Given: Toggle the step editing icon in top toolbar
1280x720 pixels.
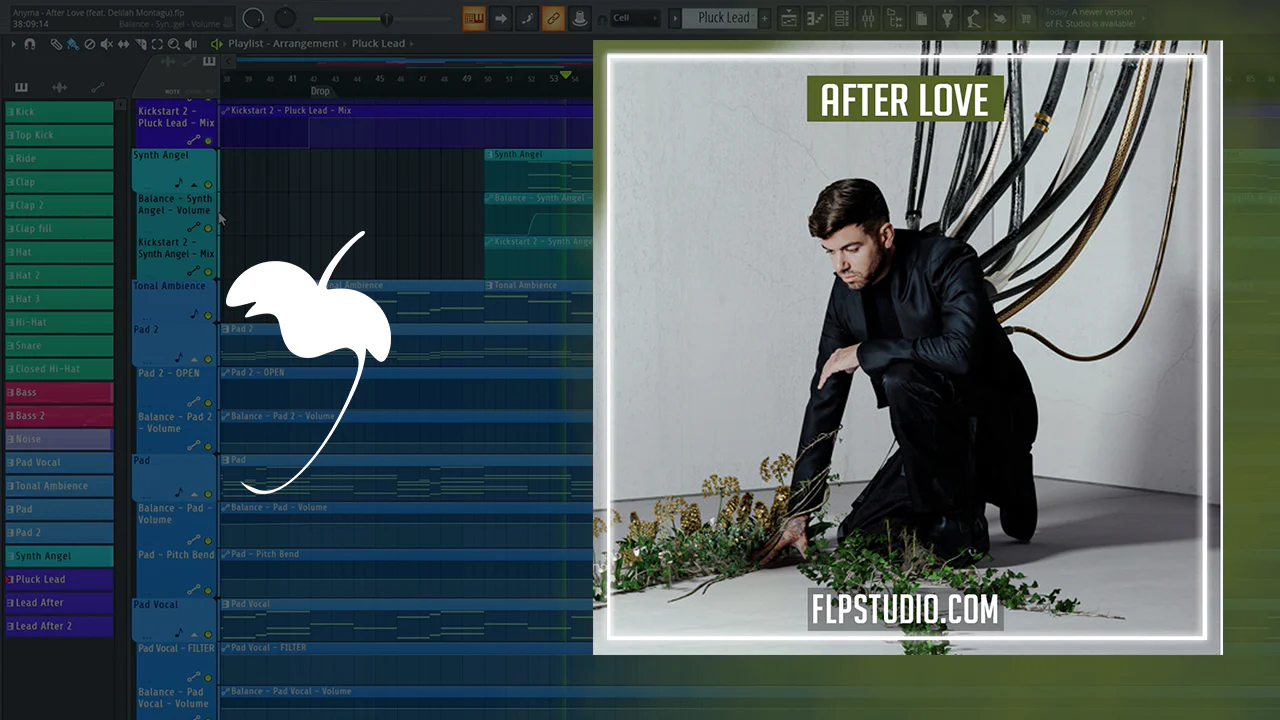Looking at the screenshot, I should coord(527,18).
